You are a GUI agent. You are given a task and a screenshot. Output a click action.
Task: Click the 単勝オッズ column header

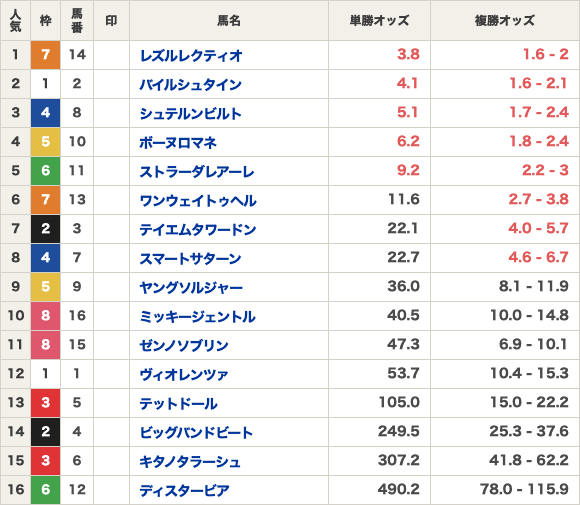(379, 20)
